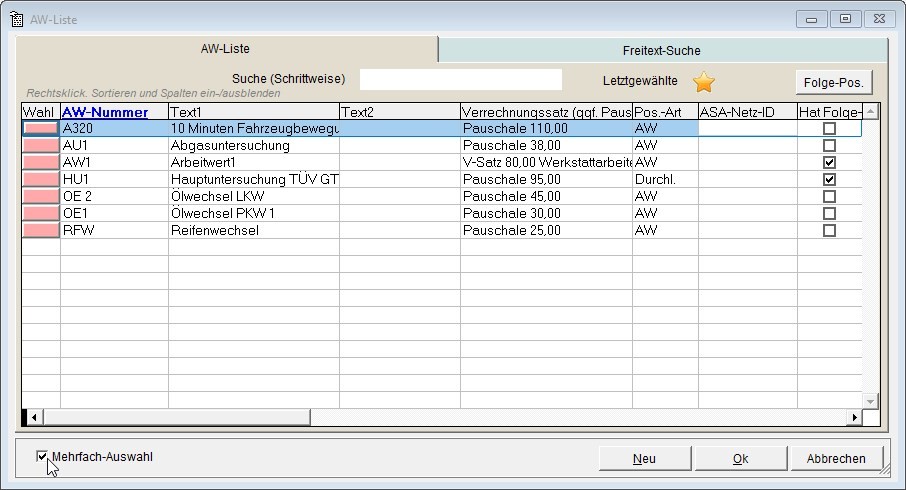The height and width of the screenshot is (490, 906).
Task: Select the OE 2 AW-Nummer cell
Action: [114, 196]
